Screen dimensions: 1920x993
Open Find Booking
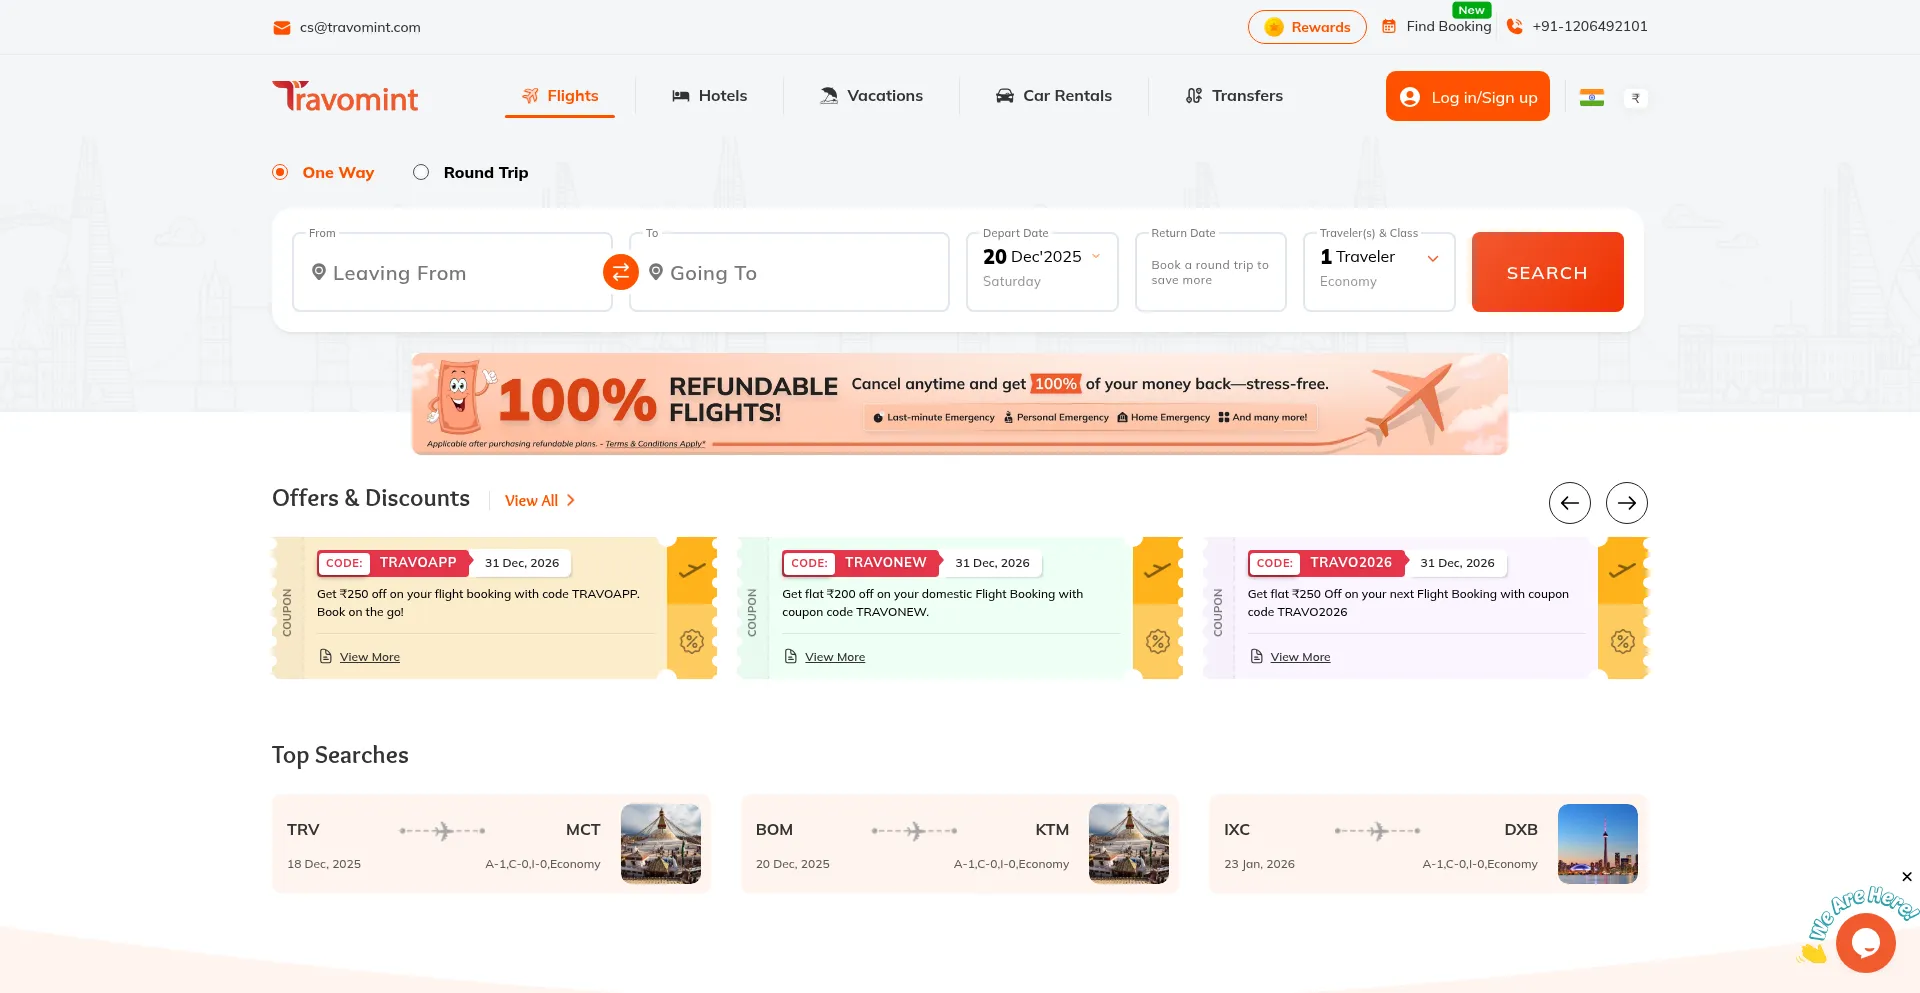[1449, 27]
